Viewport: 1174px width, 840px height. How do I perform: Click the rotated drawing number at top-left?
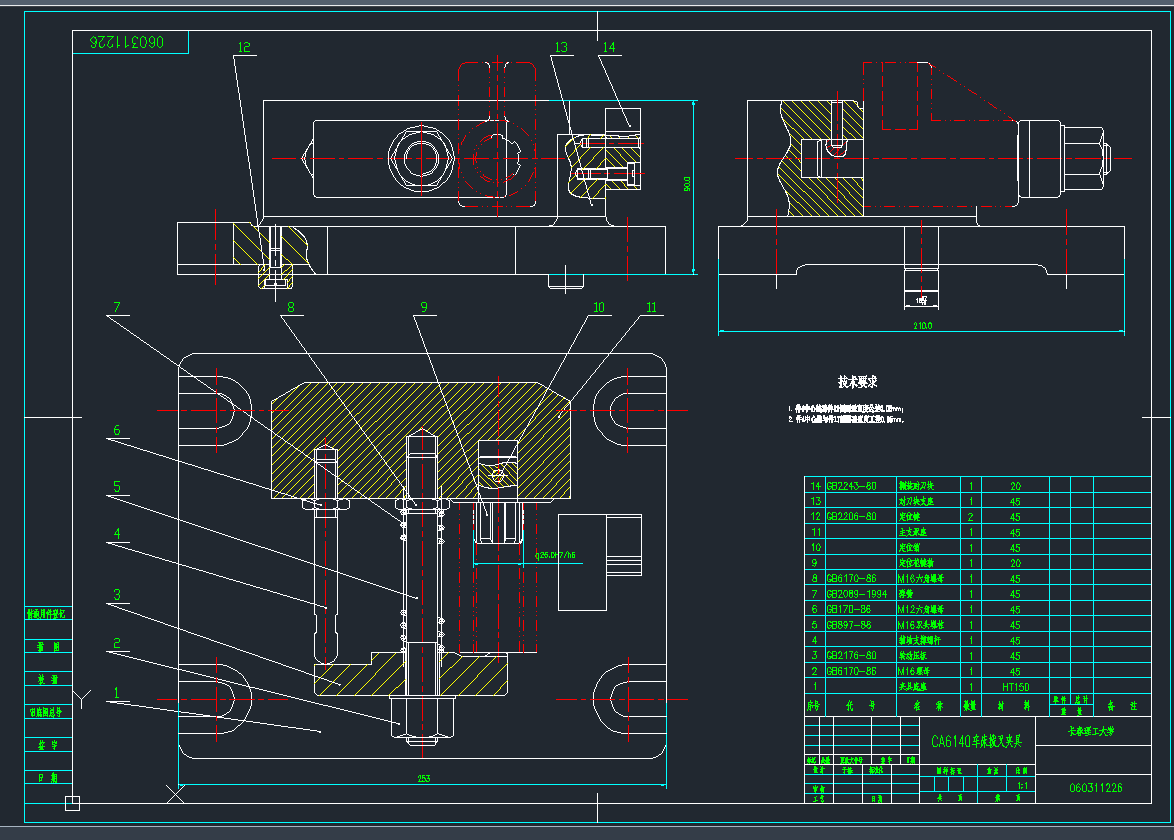127,42
